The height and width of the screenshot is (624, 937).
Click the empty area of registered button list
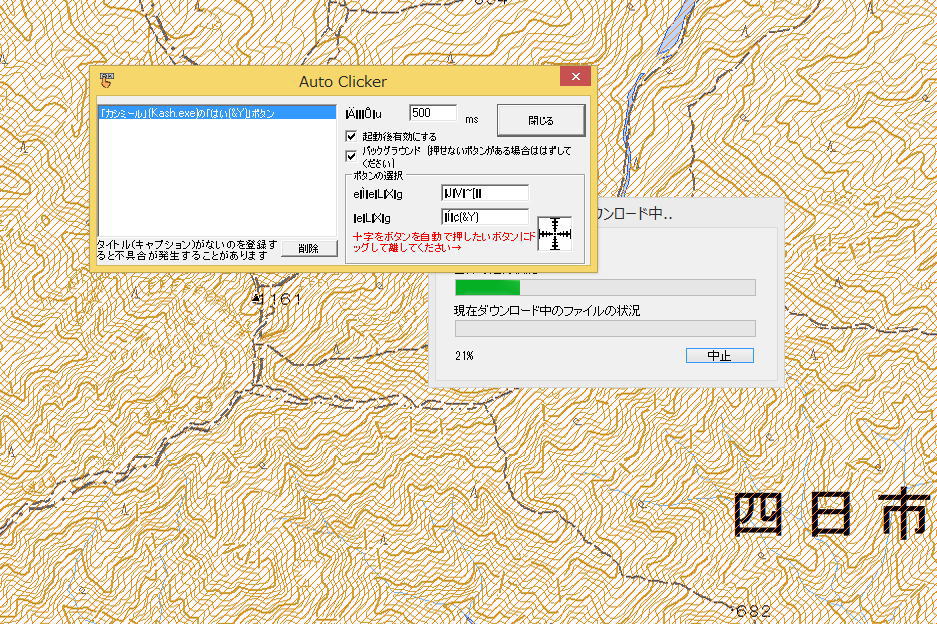pyautogui.click(x=216, y=180)
